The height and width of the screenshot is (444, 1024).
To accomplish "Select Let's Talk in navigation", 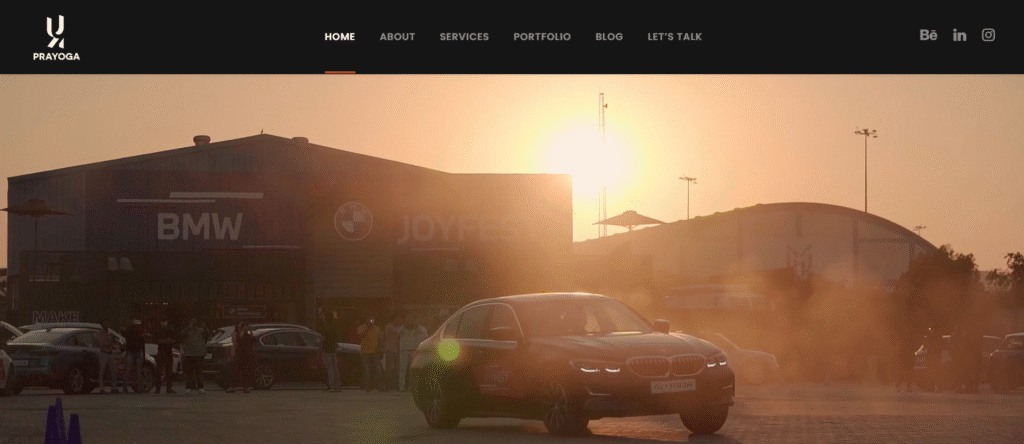I will click(x=675, y=37).
